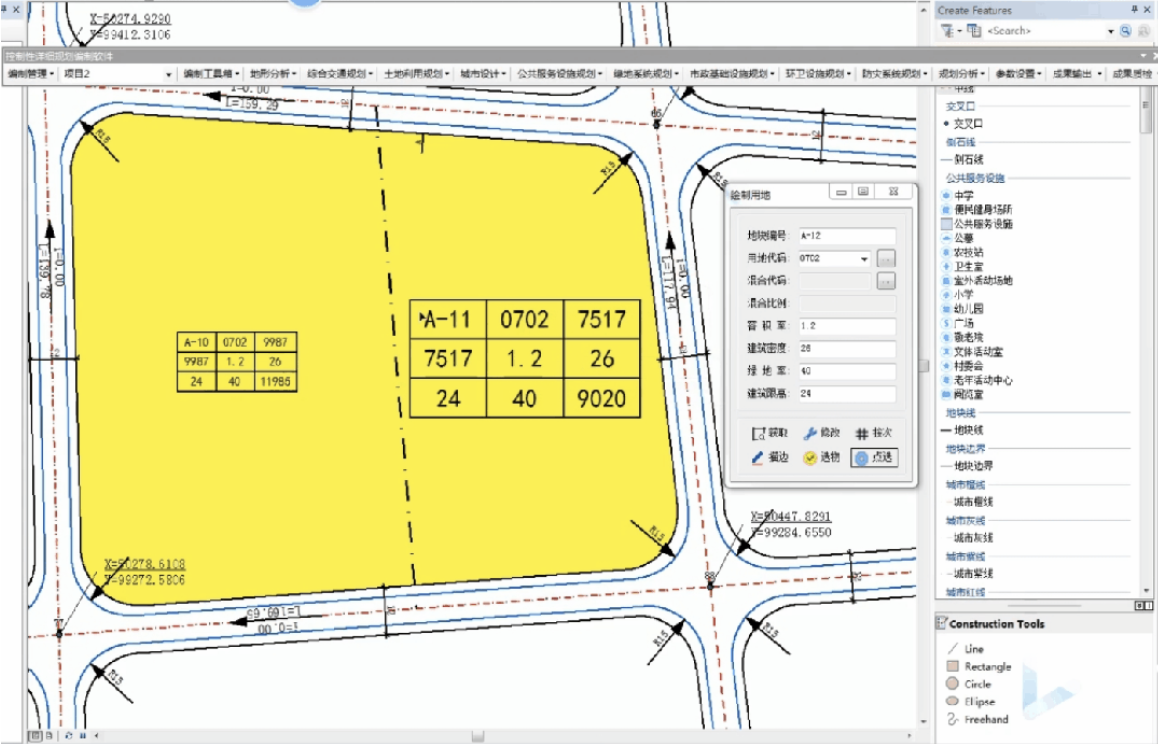Click the 点选 (point select) button
The width and height of the screenshot is (1158, 744).
pyautogui.click(x=874, y=457)
